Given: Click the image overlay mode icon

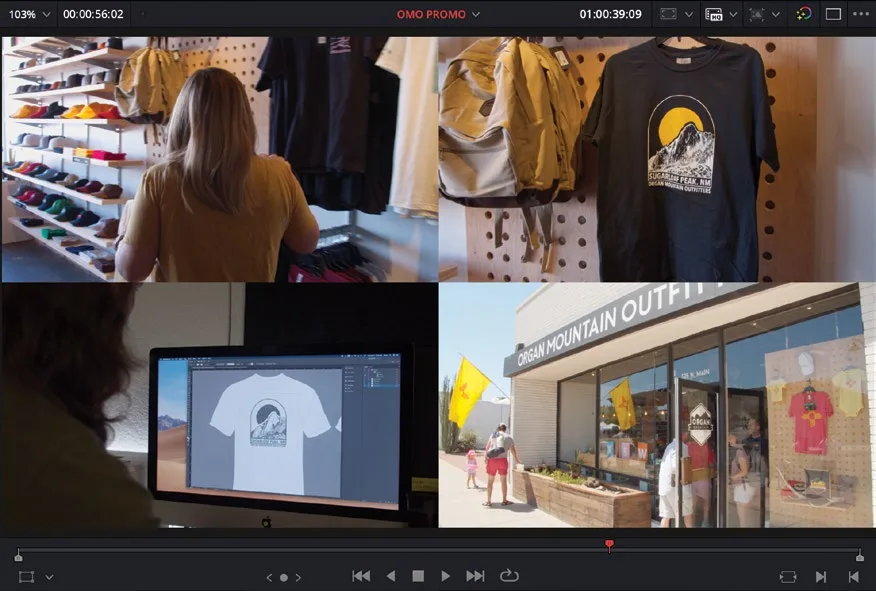Looking at the screenshot, I should point(756,14).
